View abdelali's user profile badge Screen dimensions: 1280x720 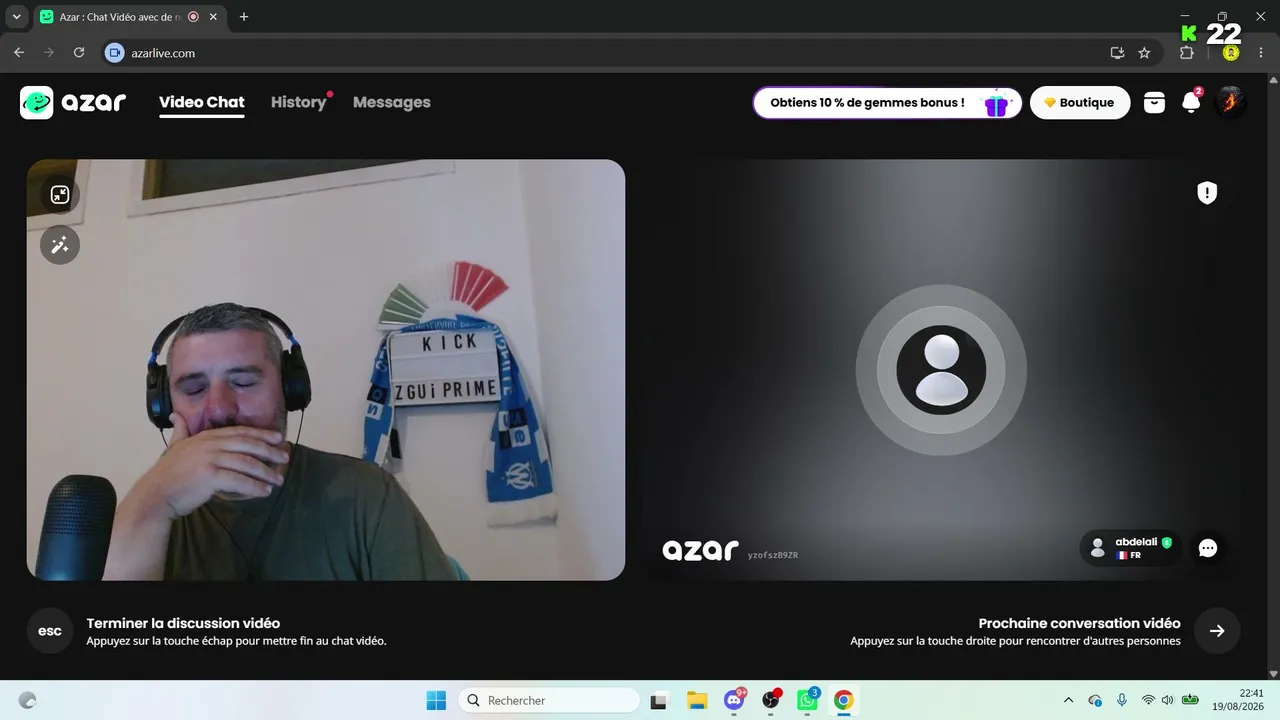tap(1131, 548)
